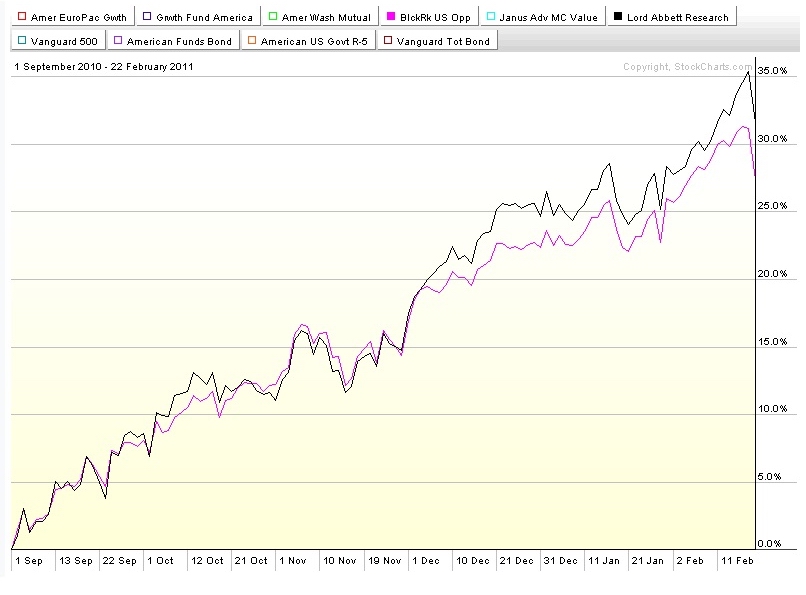Click the 1 Oct date label
This screenshot has height=595, width=806.
(x=160, y=561)
